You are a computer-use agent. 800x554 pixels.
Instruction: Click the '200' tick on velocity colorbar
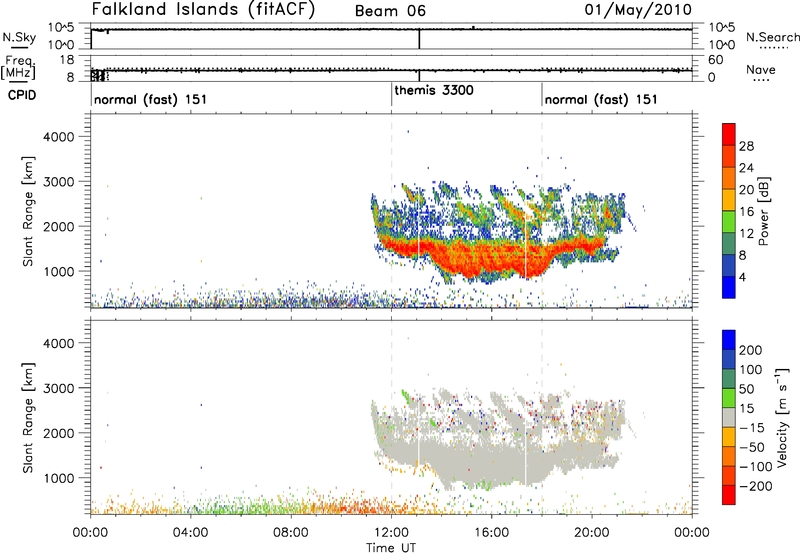751,350
